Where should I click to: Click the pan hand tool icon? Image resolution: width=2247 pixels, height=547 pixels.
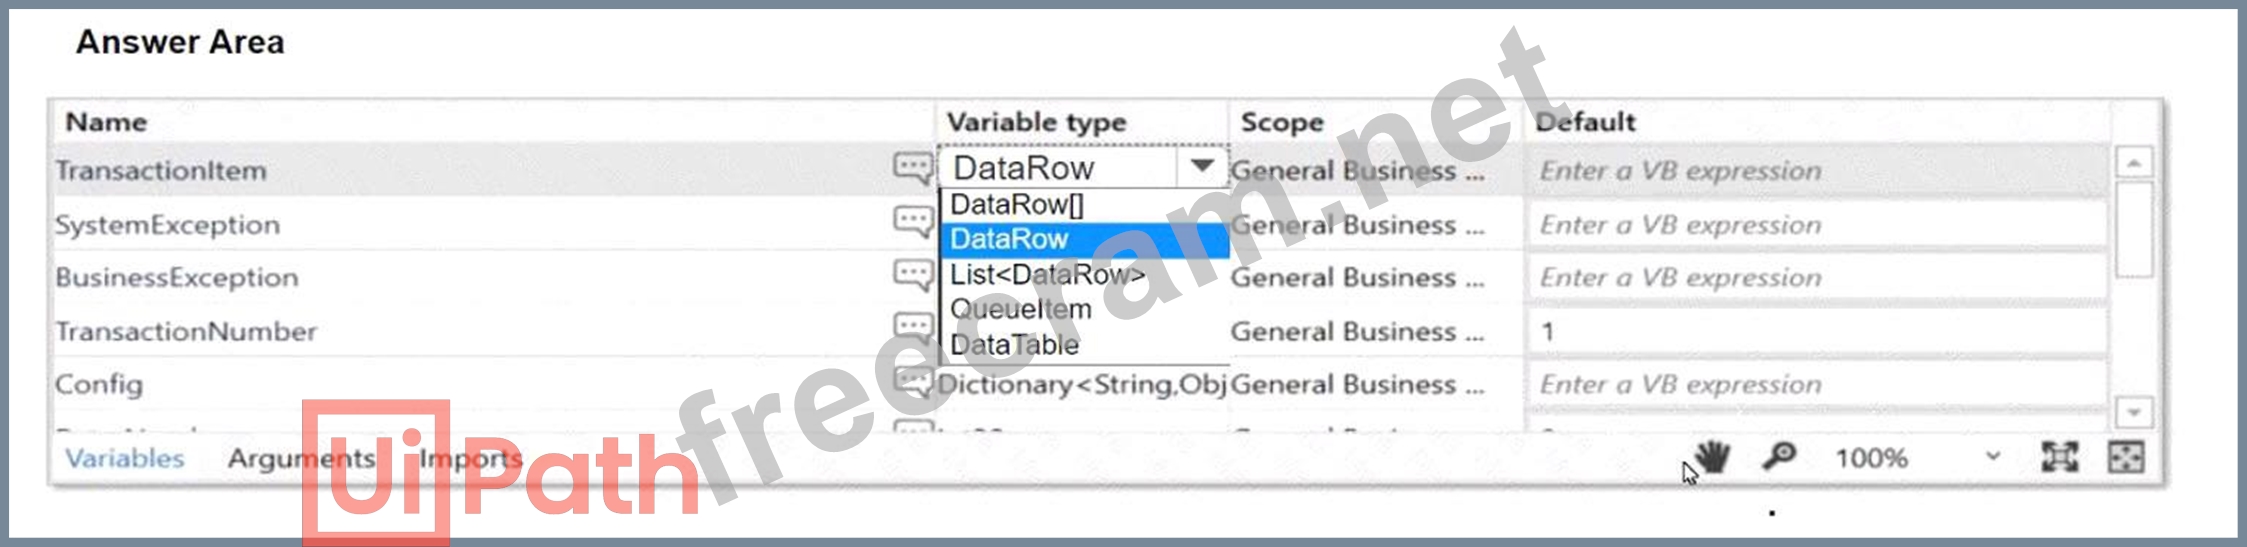1713,458
